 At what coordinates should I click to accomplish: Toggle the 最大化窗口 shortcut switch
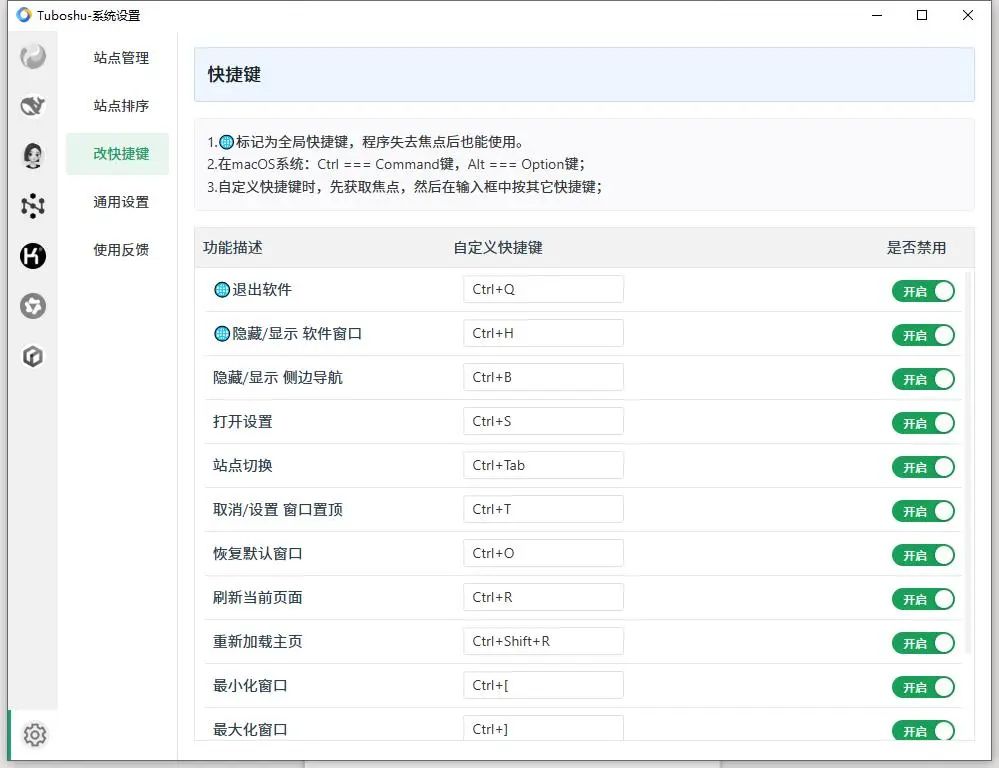923,730
